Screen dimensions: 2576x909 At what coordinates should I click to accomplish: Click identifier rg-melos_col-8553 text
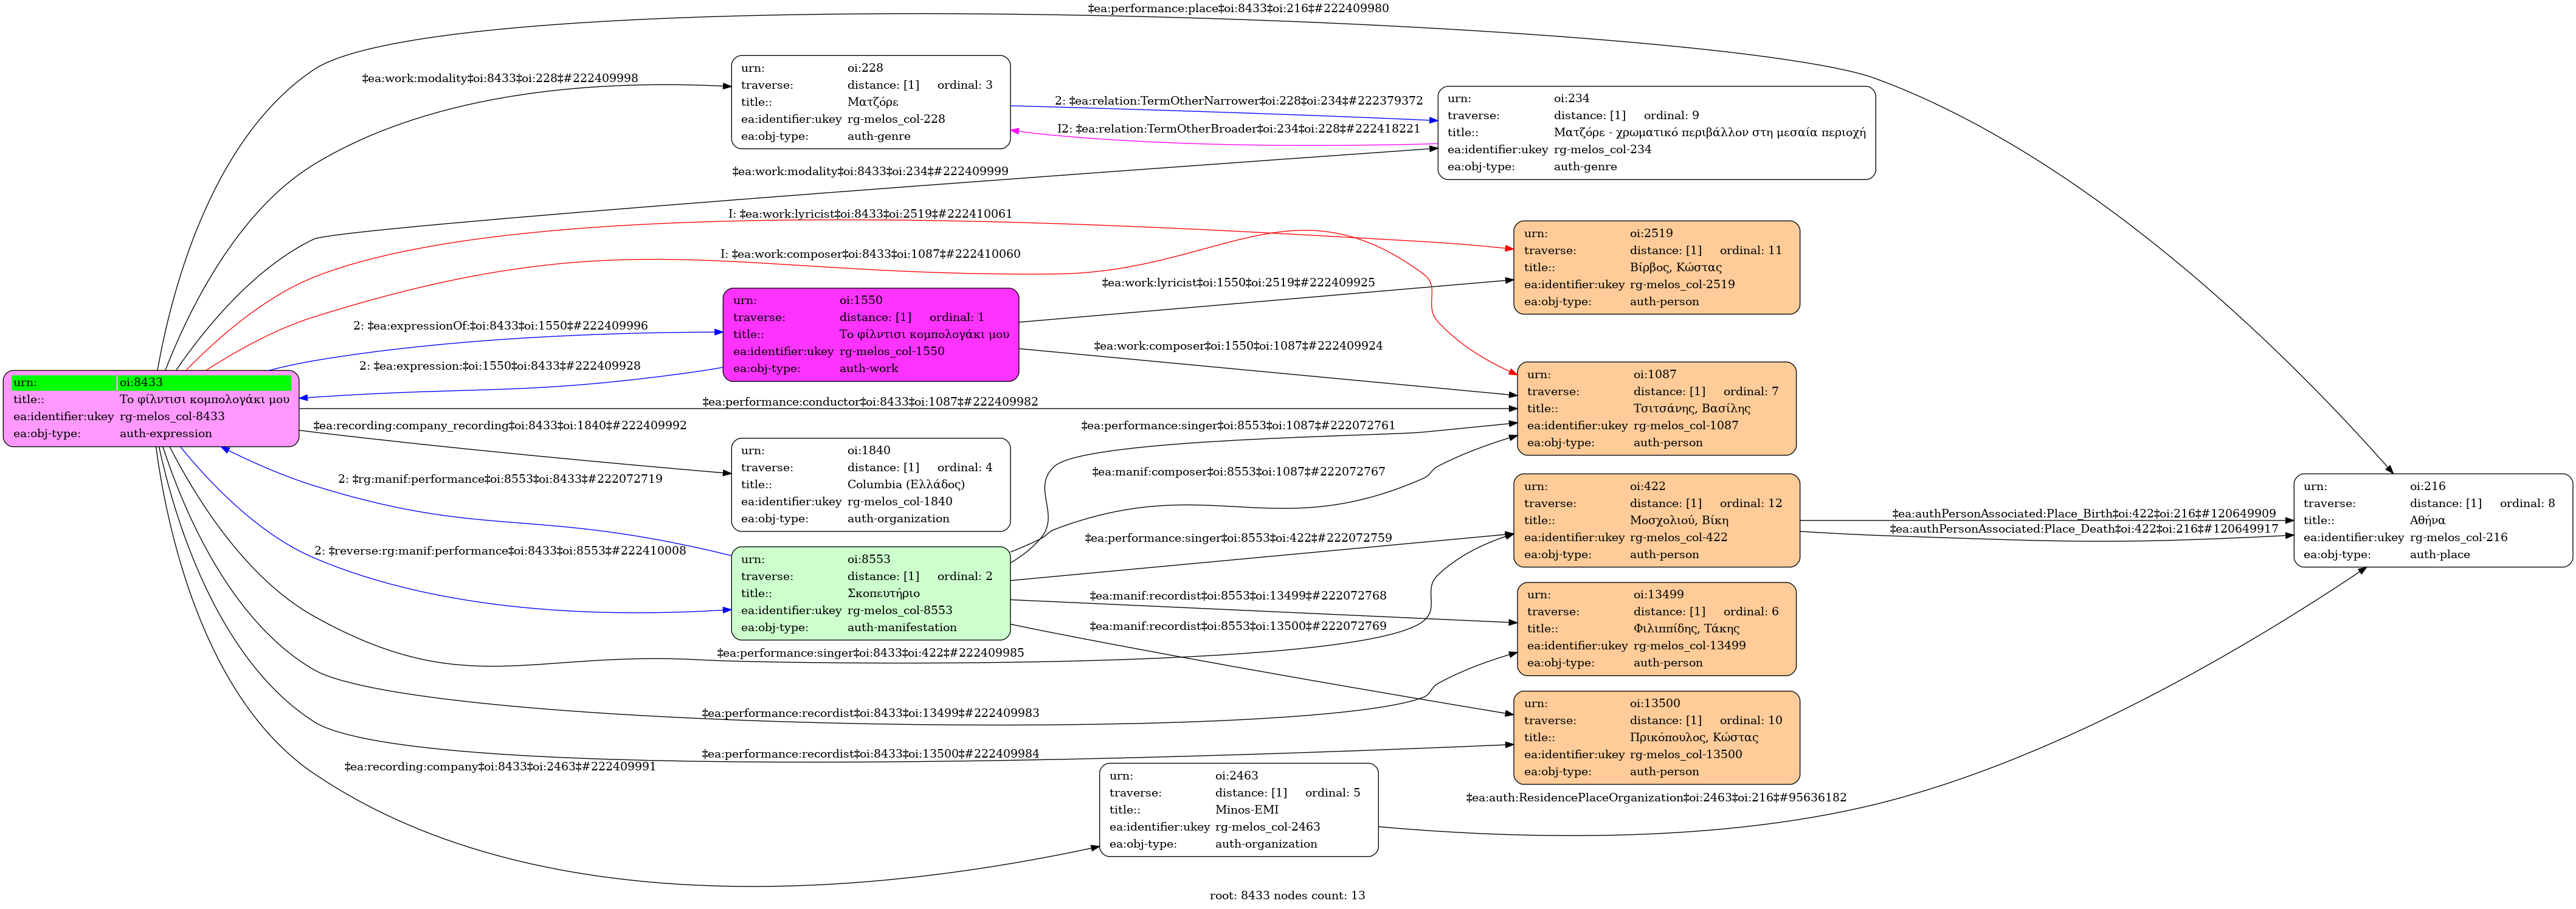coord(900,611)
